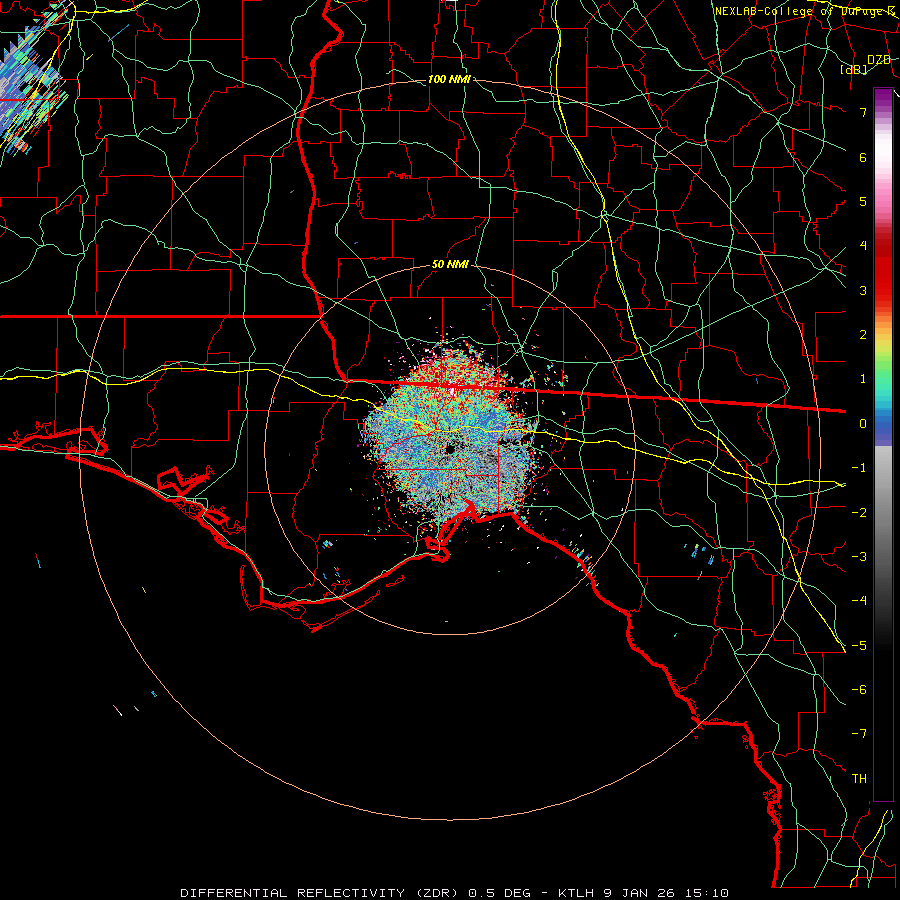
Task: Click the 5 tick label on the color scale
Action: (863, 201)
